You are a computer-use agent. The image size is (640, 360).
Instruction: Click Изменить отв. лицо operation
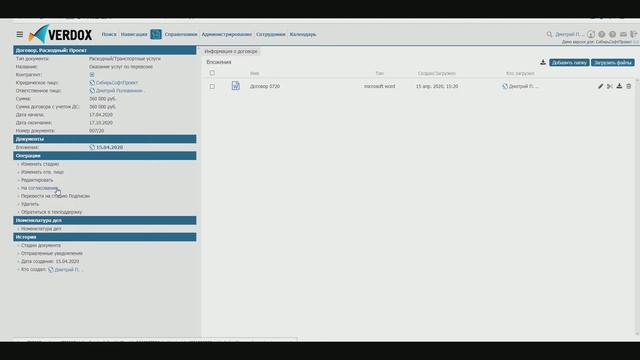coord(42,172)
